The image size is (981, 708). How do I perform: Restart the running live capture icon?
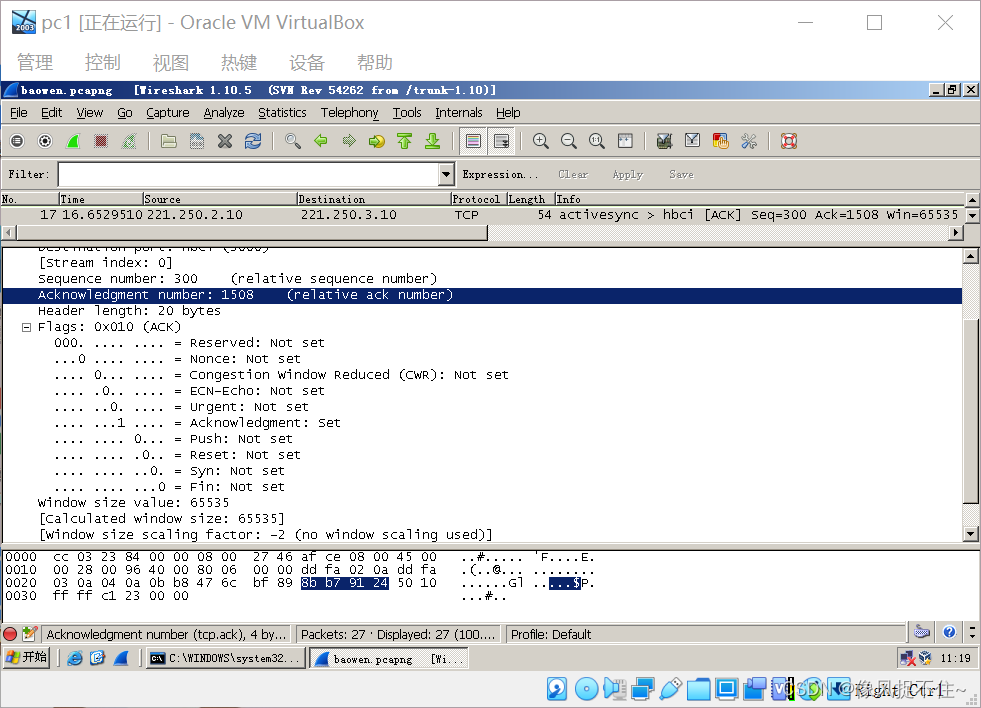click(129, 141)
